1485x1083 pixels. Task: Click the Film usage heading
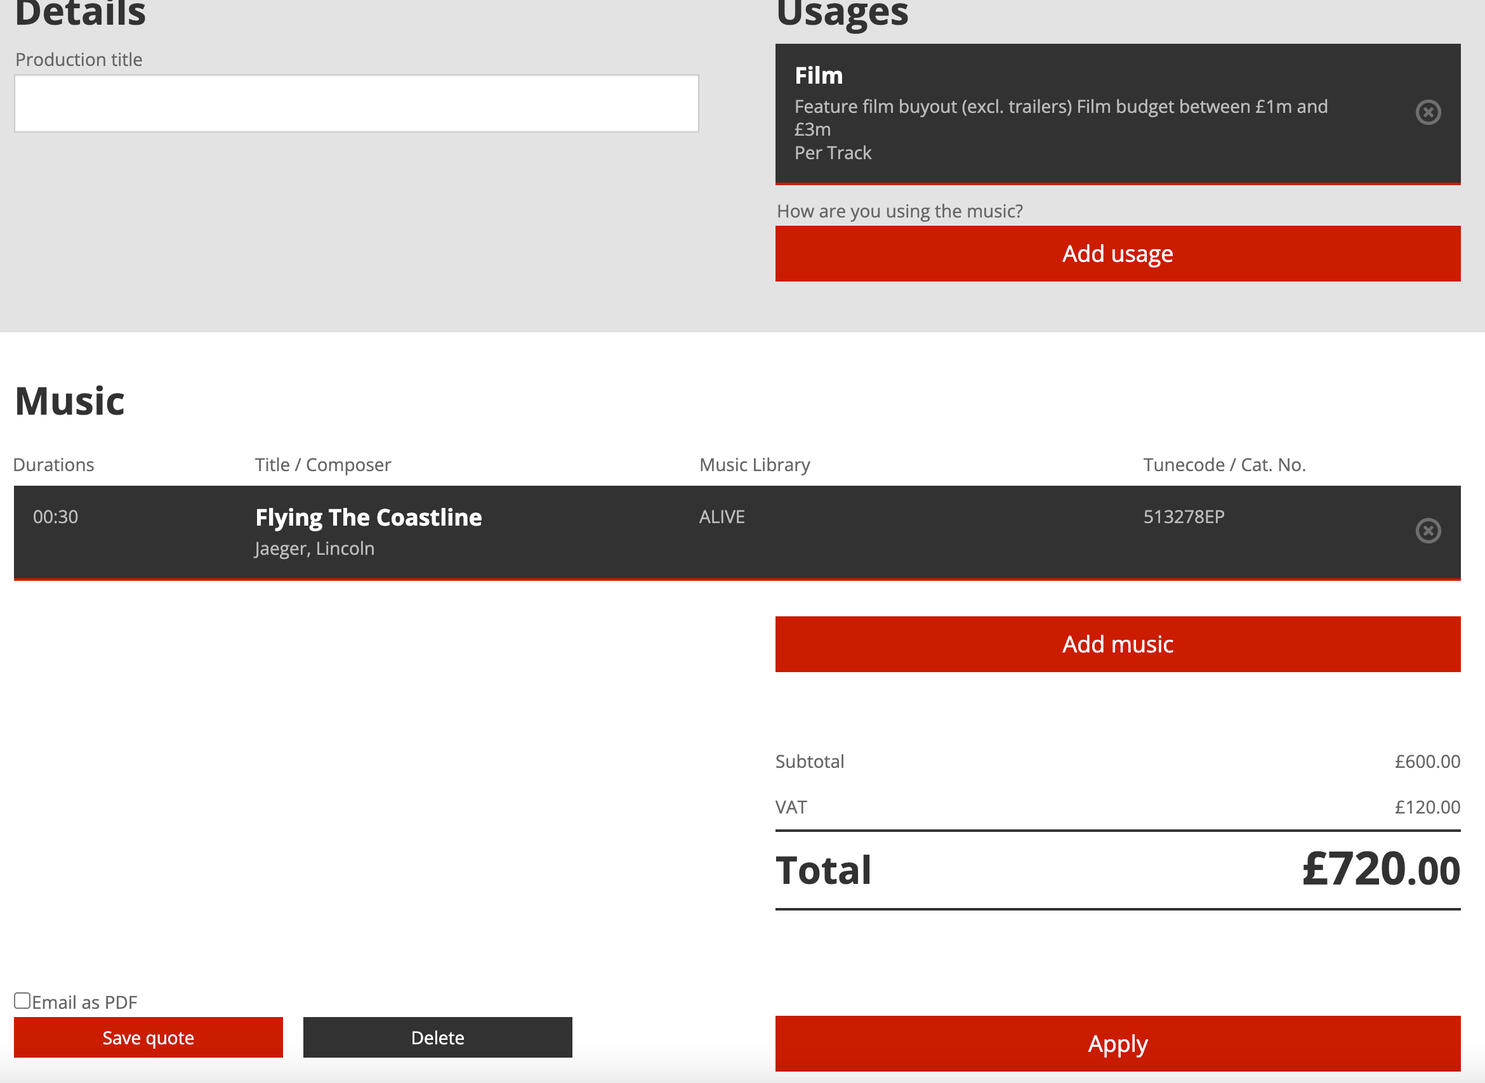pyautogui.click(x=818, y=76)
